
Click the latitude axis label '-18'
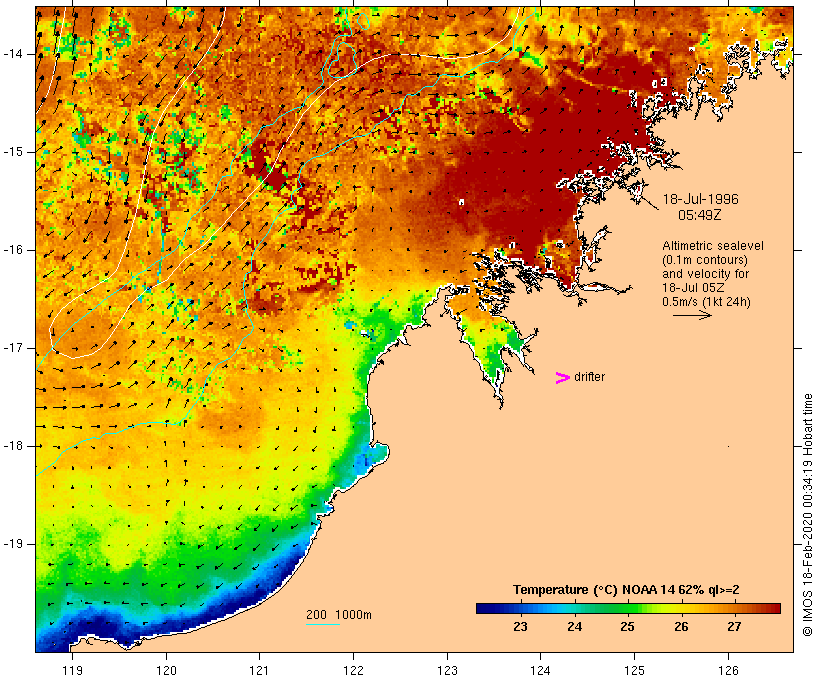tap(13, 446)
